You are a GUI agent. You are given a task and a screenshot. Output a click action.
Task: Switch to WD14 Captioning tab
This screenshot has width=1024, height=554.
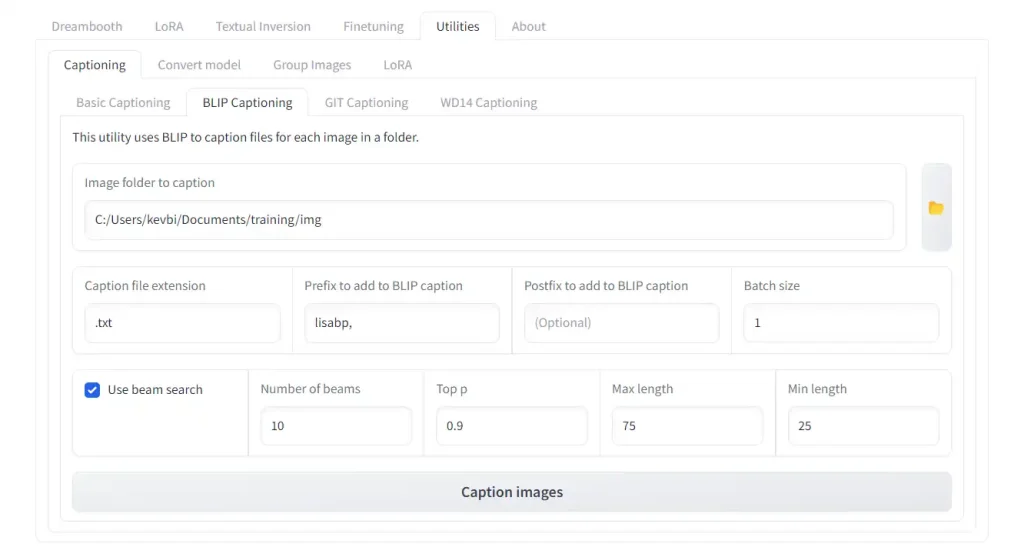(x=488, y=102)
